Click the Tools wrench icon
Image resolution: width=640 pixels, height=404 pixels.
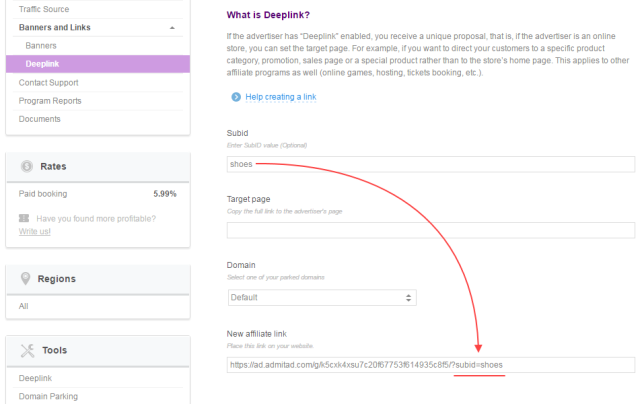click(27, 350)
